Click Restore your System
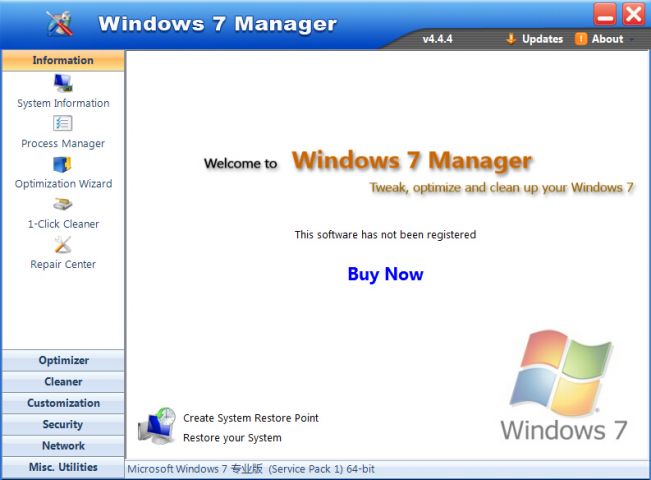 click(x=232, y=438)
